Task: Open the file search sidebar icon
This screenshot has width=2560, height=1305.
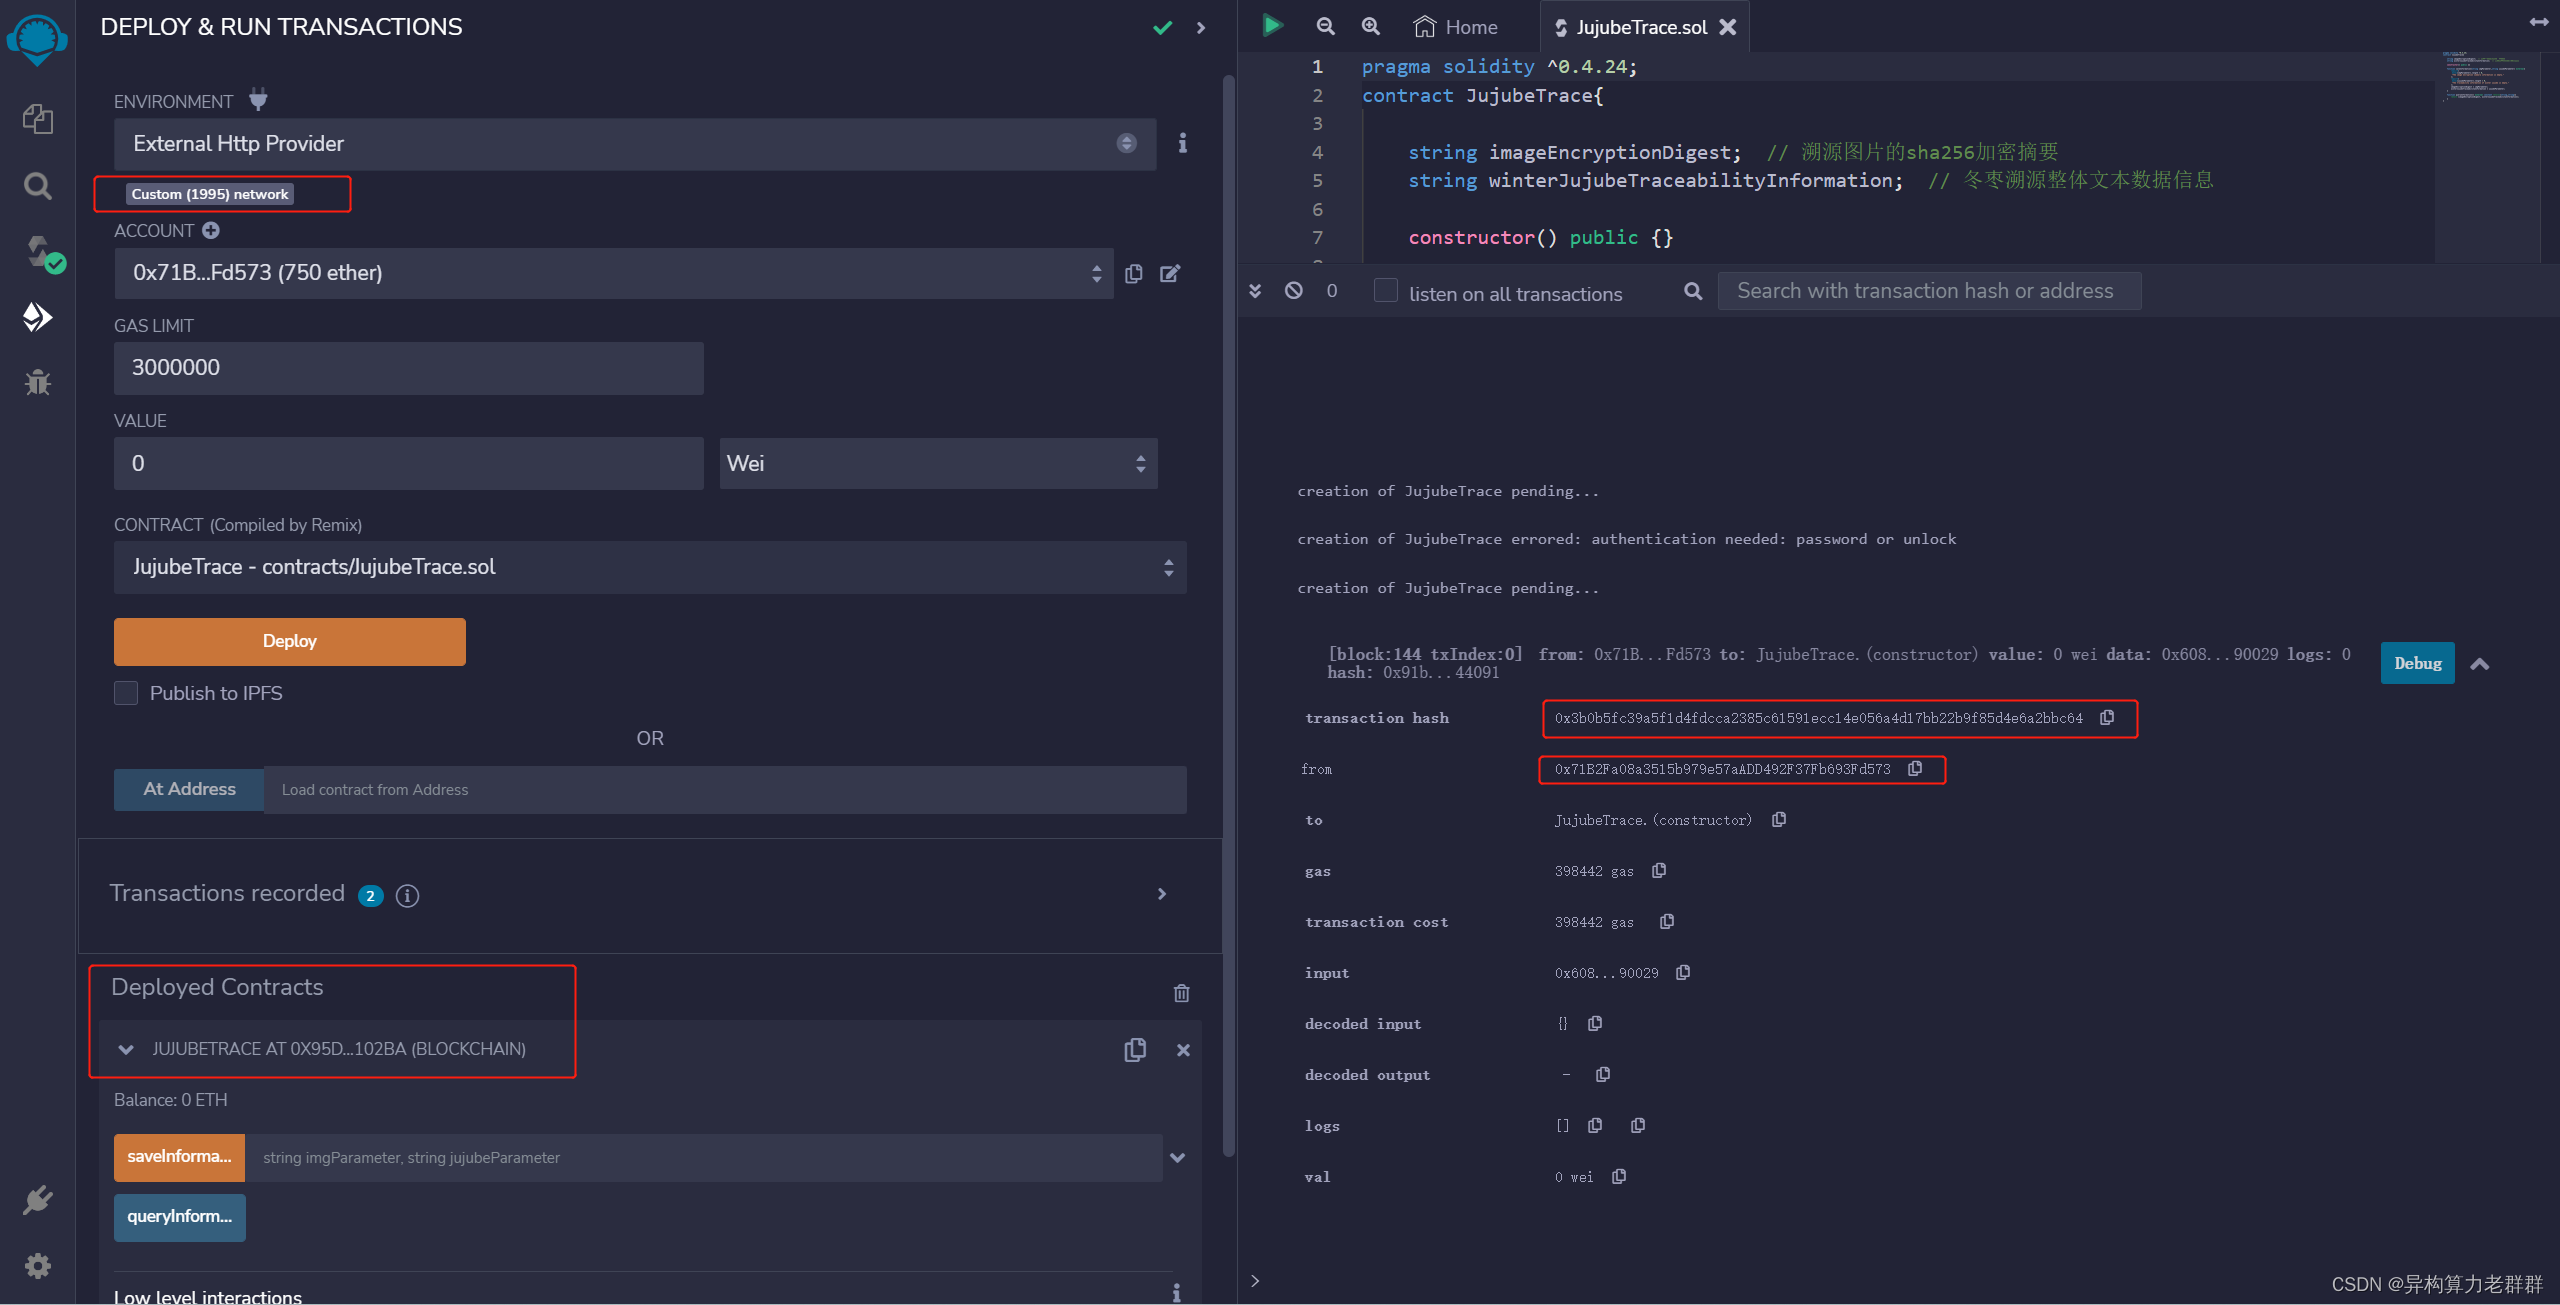Action: [x=38, y=186]
